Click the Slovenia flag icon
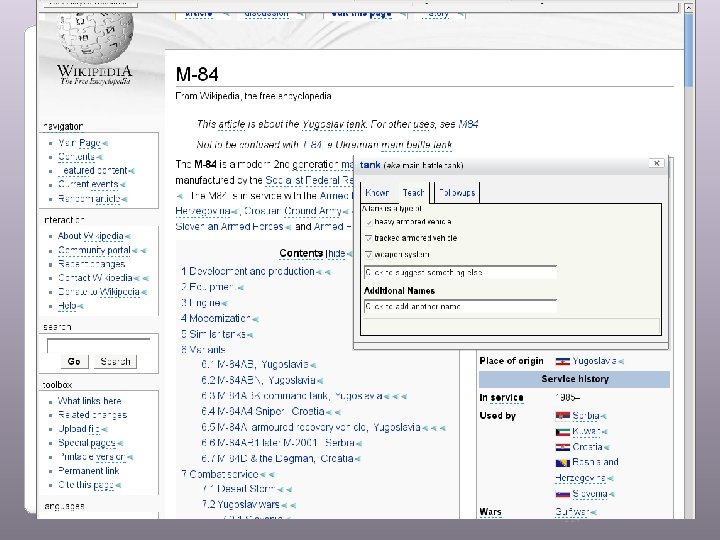Viewport: 720px width, 540px height. click(x=562, y=495)
